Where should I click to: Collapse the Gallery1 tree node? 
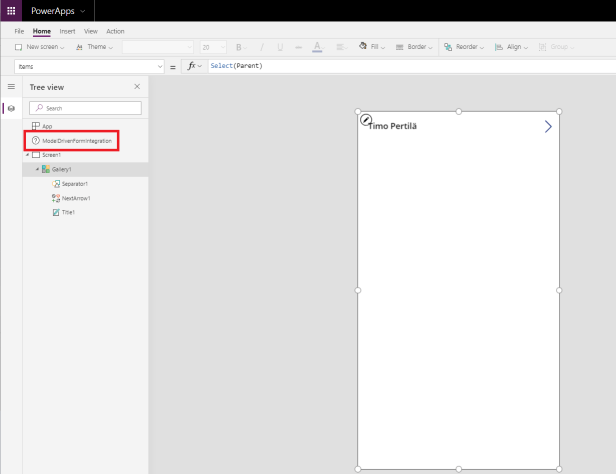(x=37, y=169)
